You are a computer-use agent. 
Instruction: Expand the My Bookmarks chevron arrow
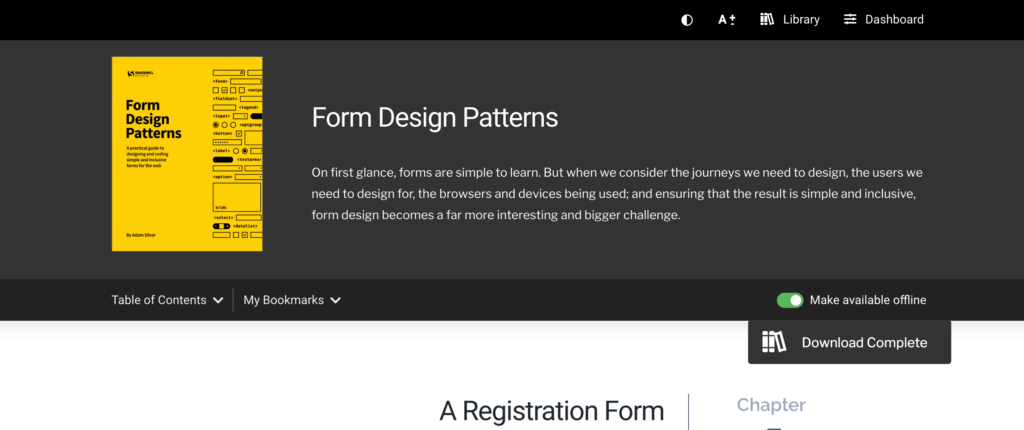tap(335, 300)
